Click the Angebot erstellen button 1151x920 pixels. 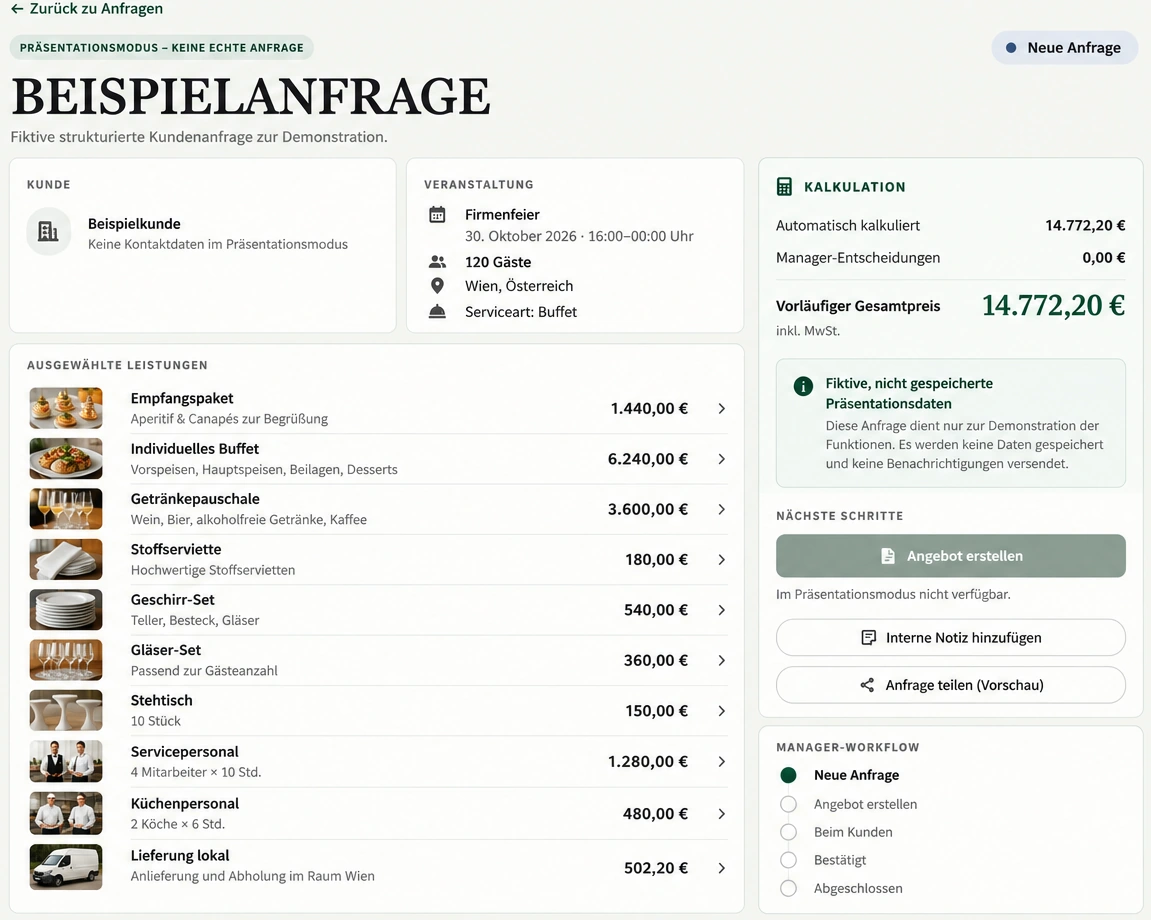(x=951, y=556)
